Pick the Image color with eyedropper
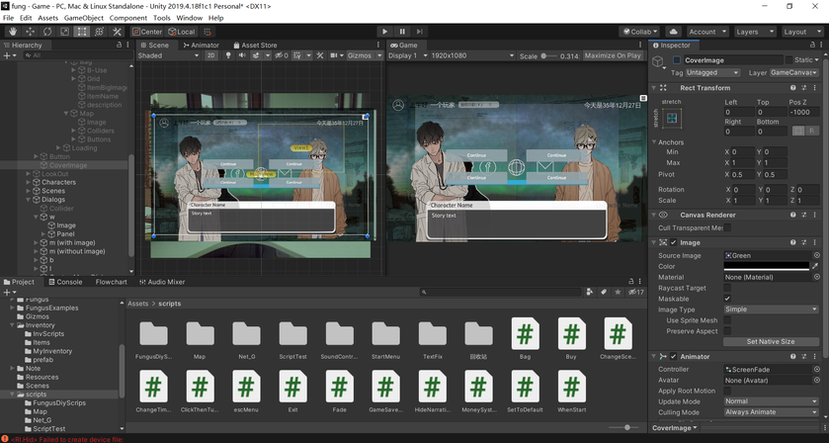Viewport: 829px width, 443px height. tap(816, 266)
